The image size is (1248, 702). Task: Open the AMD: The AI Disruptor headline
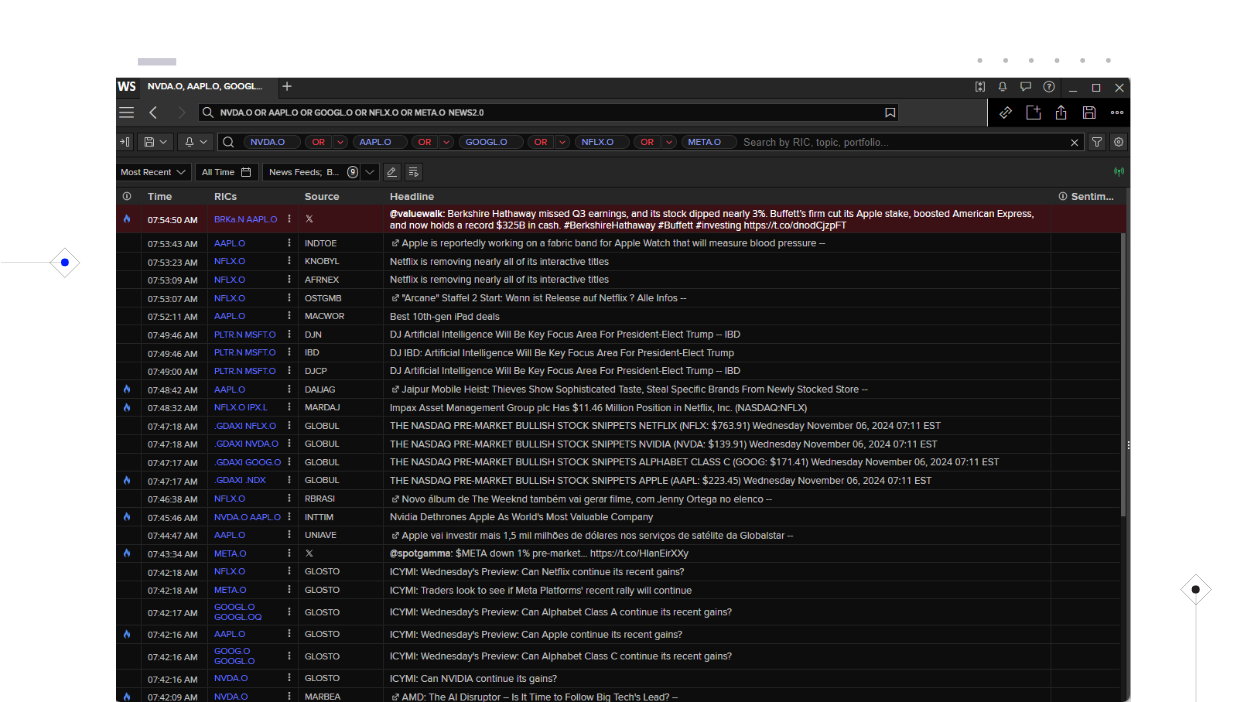point(534,696)
